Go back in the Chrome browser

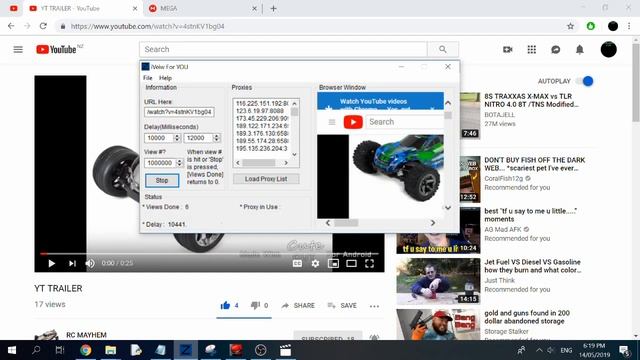tap(11, 26)
